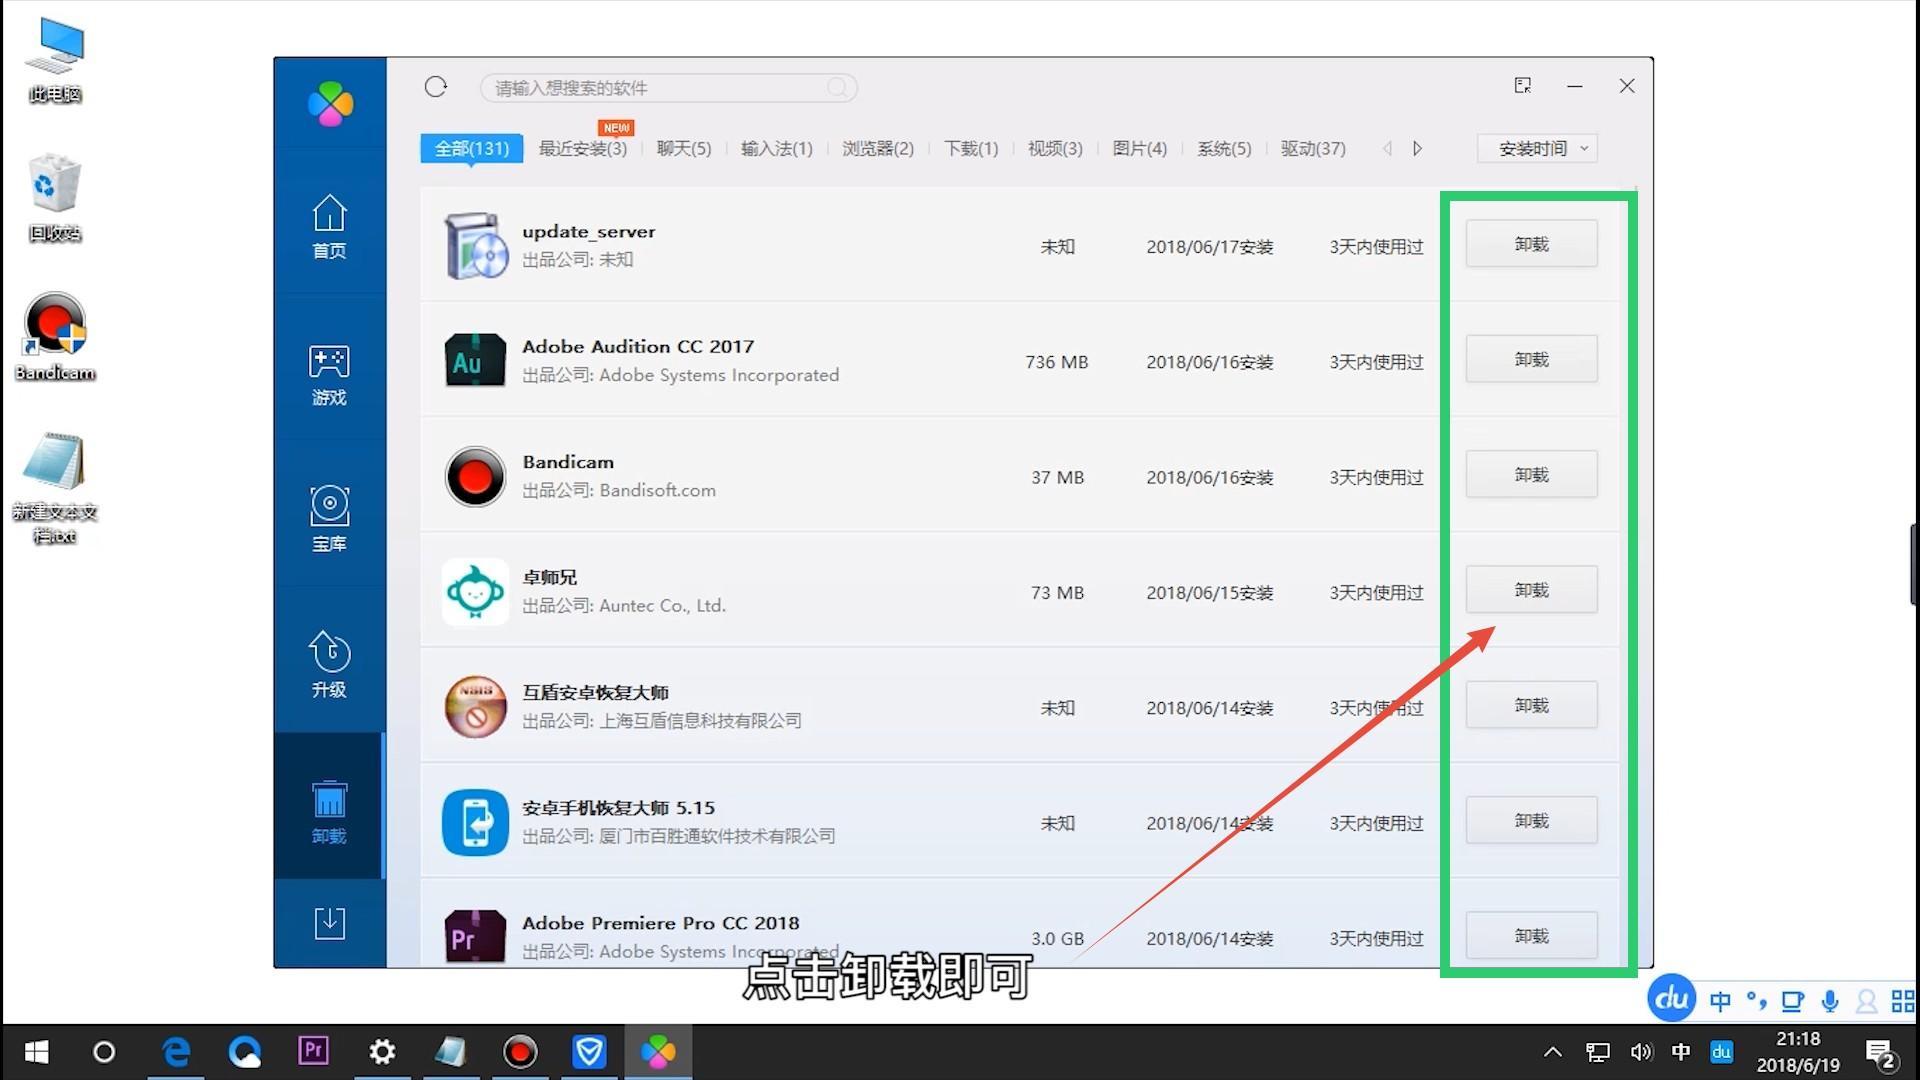The height and width of the screenshot is (1080, 1920).
Task: Click the update_server program icon
Action: (x=475, y=246)
